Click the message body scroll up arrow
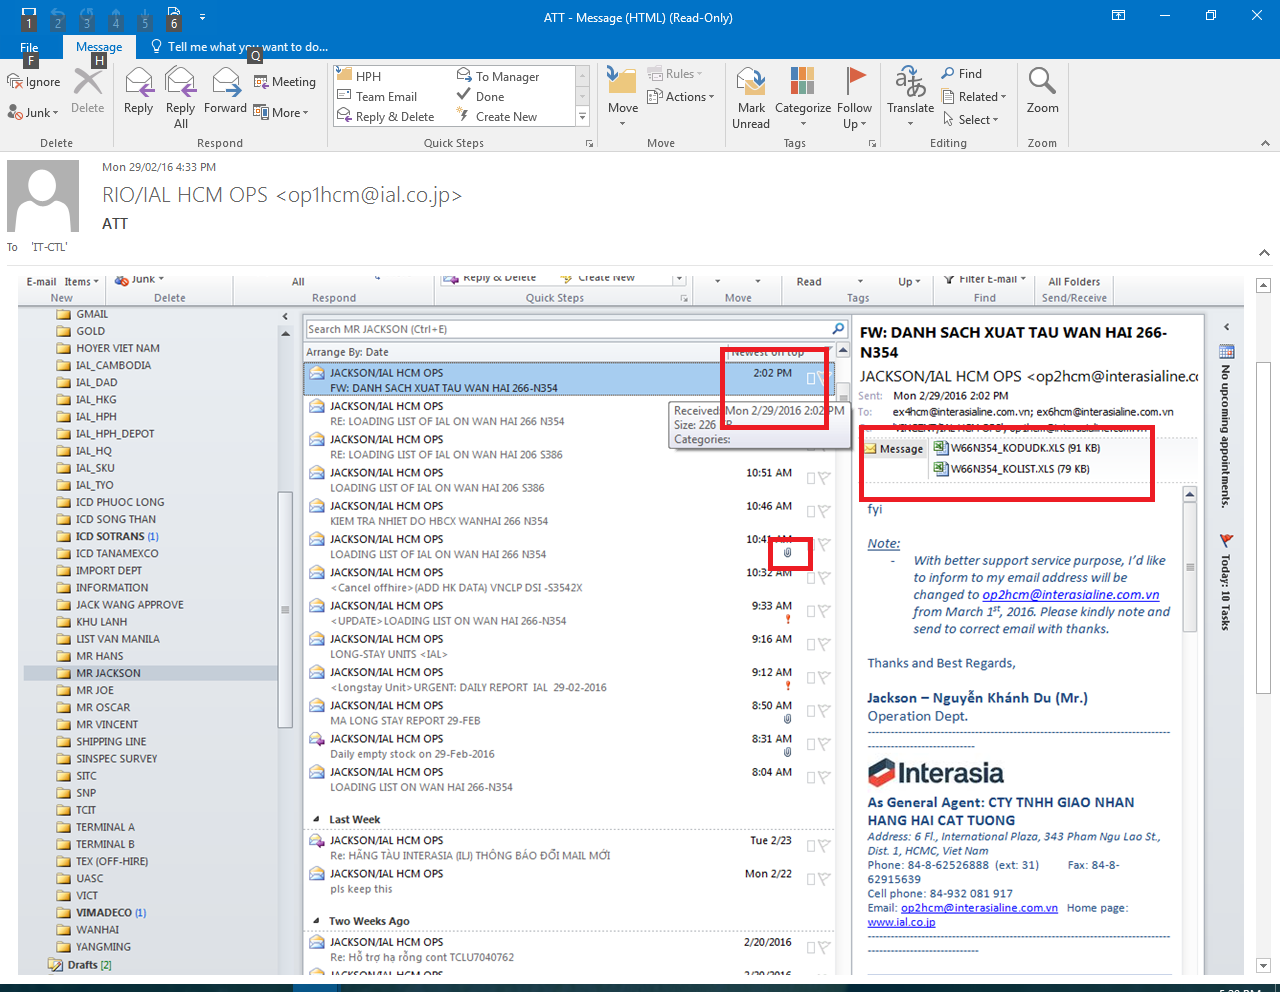Image resolution: width=1280 pixels, height=992 pixels. [1264, 285]
